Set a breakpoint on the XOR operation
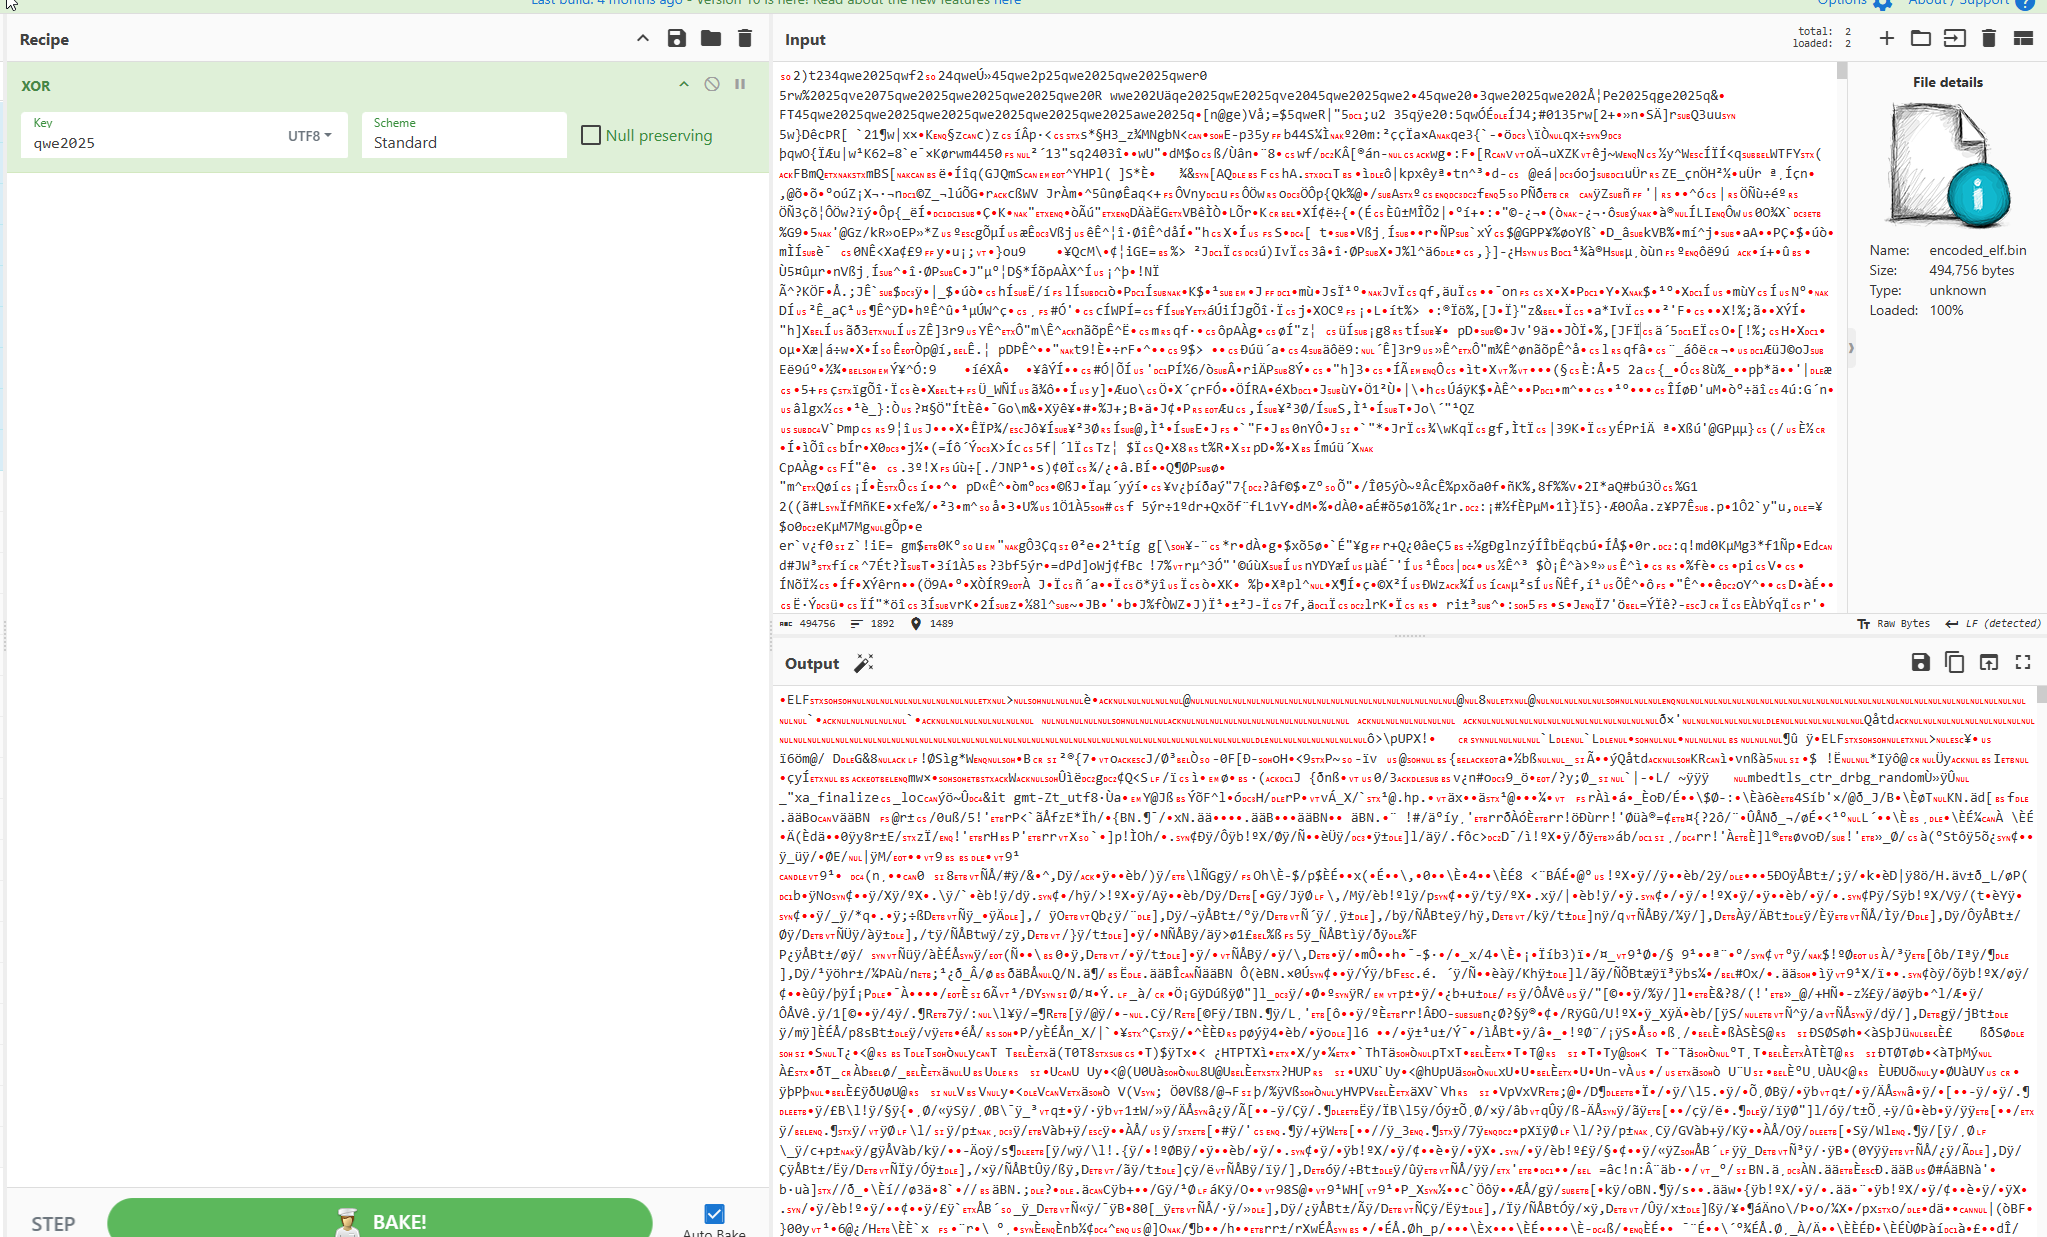 [740, 85]
